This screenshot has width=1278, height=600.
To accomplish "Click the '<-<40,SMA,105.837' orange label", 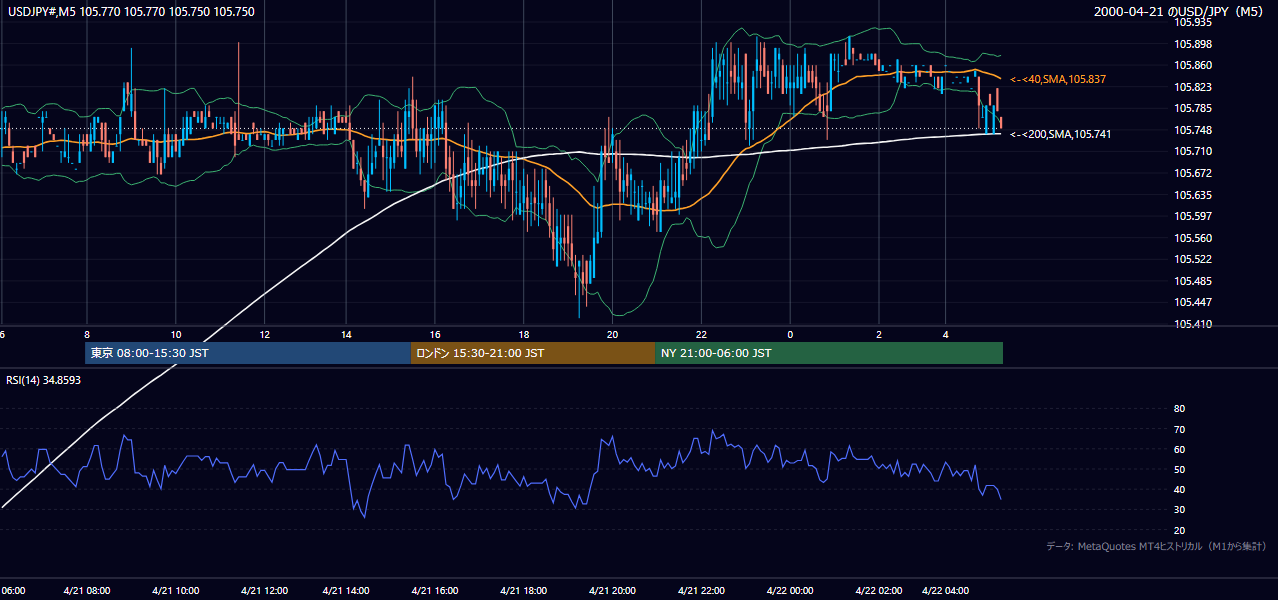I will (x=1058, y=79).
